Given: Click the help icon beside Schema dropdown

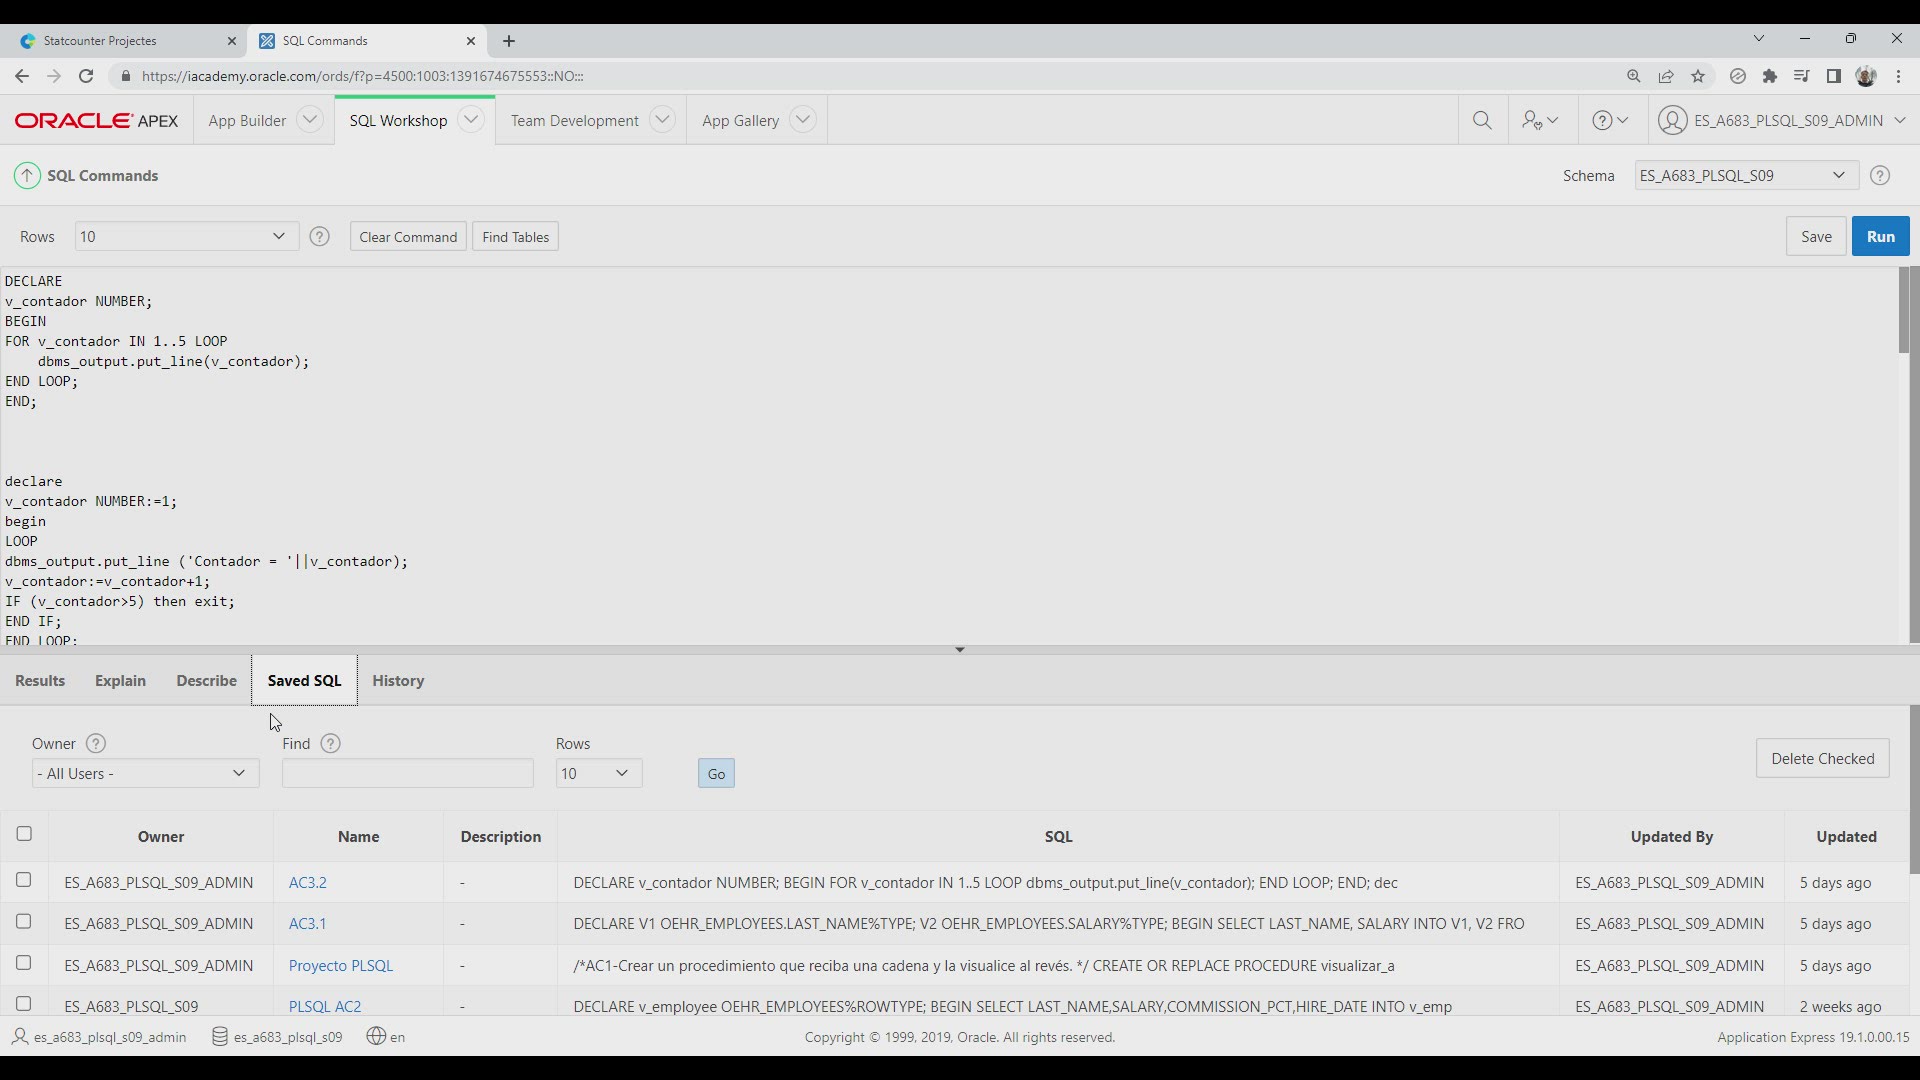Looking at the screenshot, I should pos(1880,176).
